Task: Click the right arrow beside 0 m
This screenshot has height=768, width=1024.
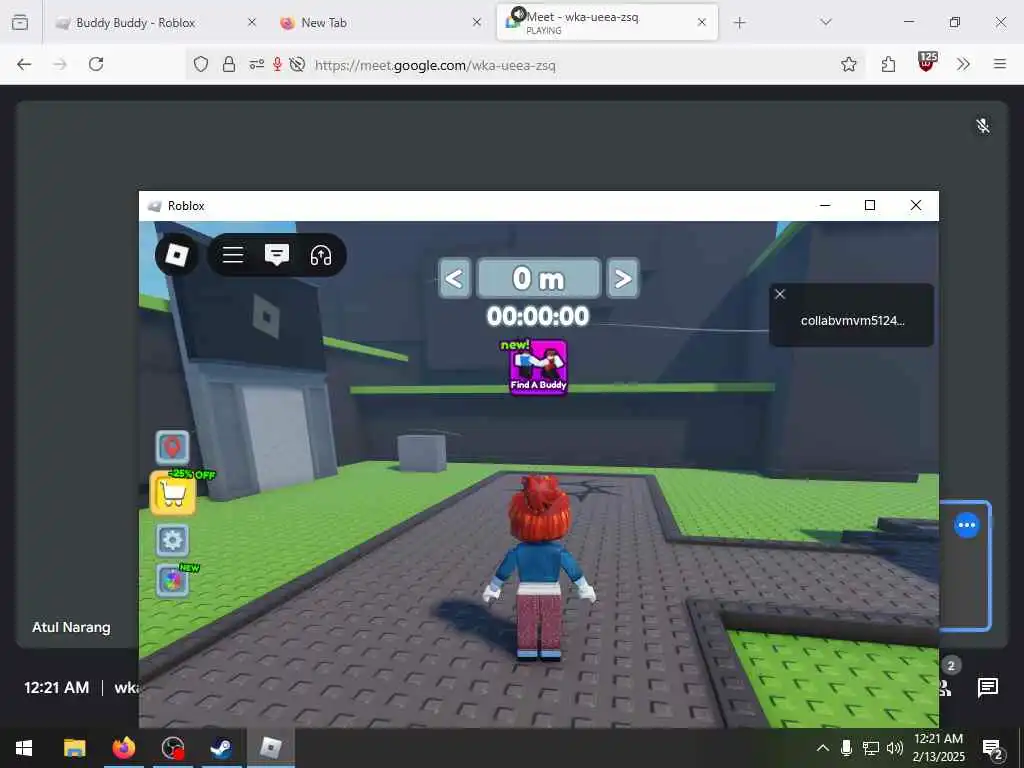Action: coord(622,278)
